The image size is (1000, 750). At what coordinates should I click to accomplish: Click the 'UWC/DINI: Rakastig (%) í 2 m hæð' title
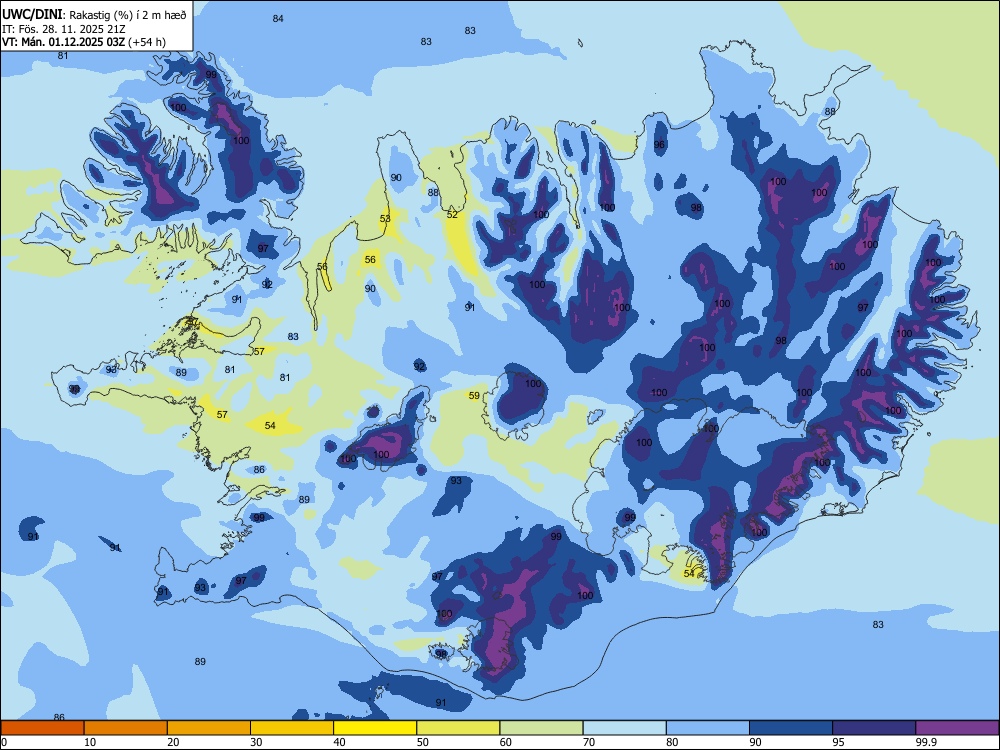click(94, 15)
